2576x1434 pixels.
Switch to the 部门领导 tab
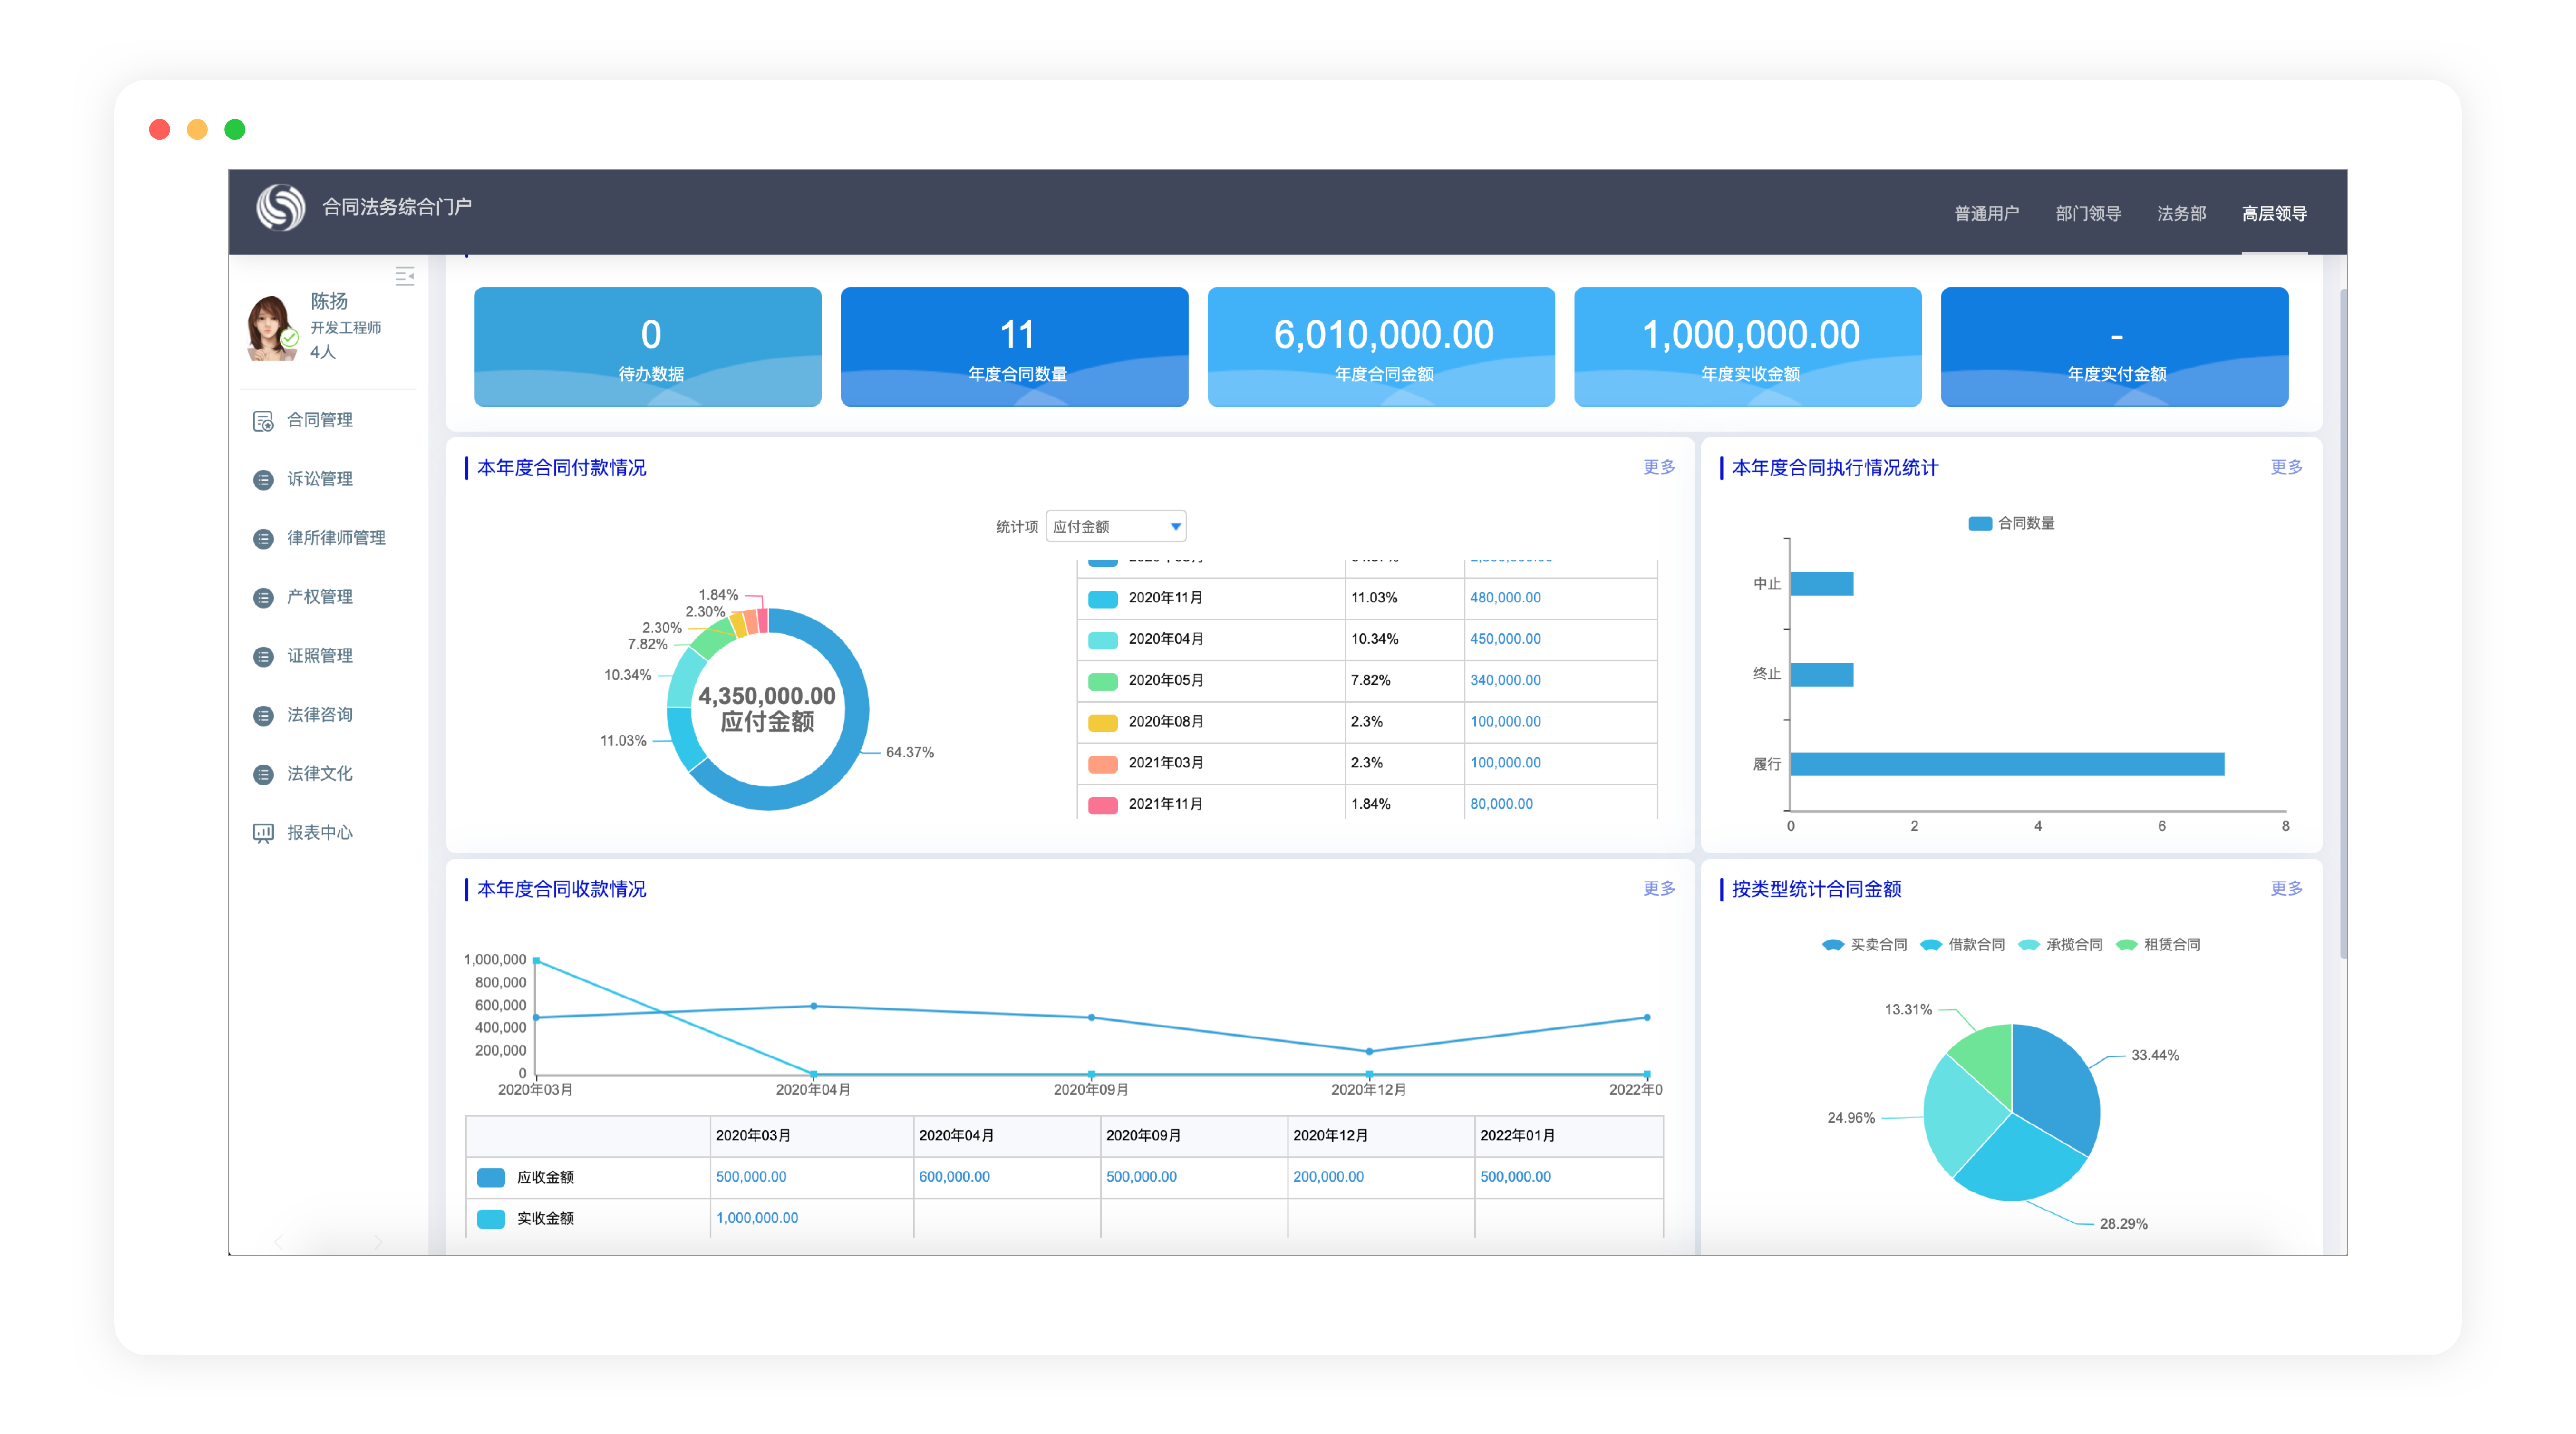[2088, 214]
